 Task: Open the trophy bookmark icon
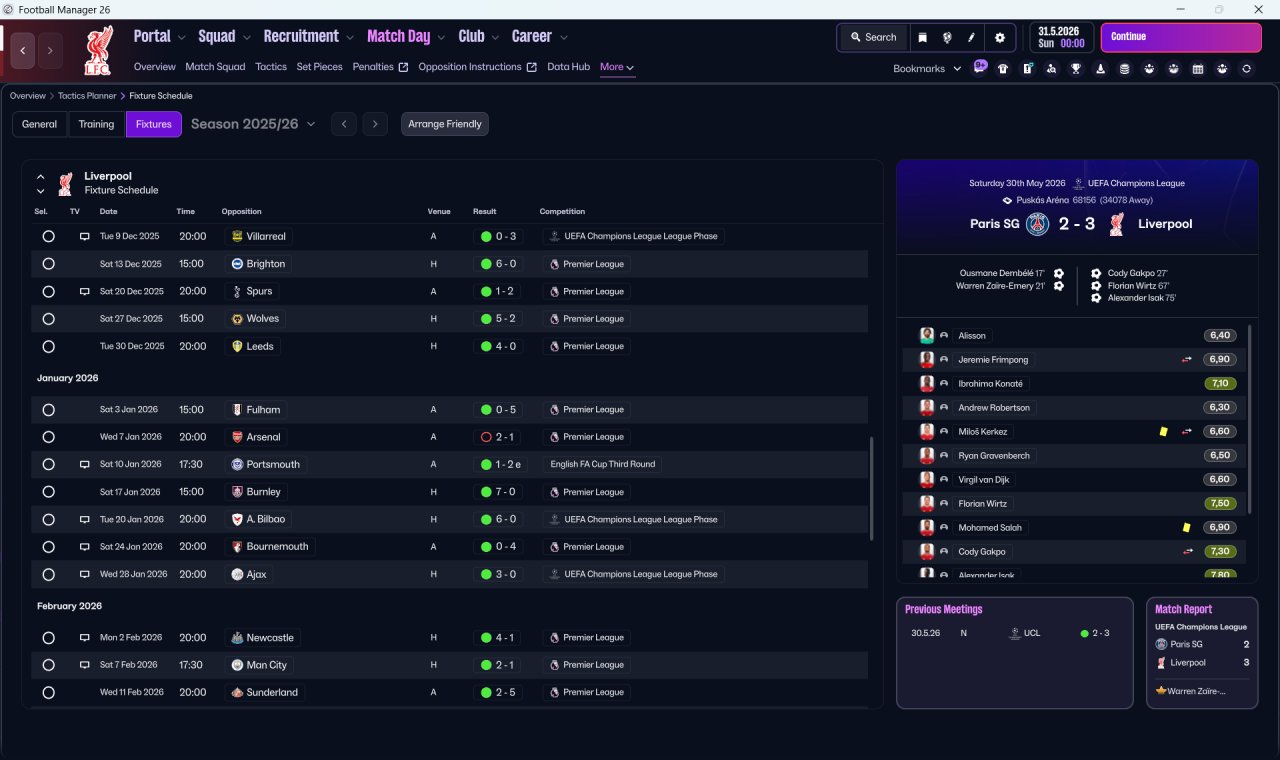[1076, 69]
